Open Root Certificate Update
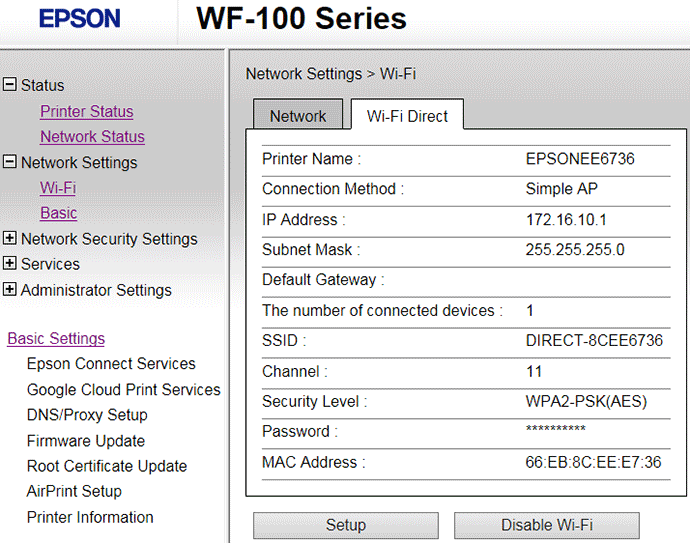 107,466
